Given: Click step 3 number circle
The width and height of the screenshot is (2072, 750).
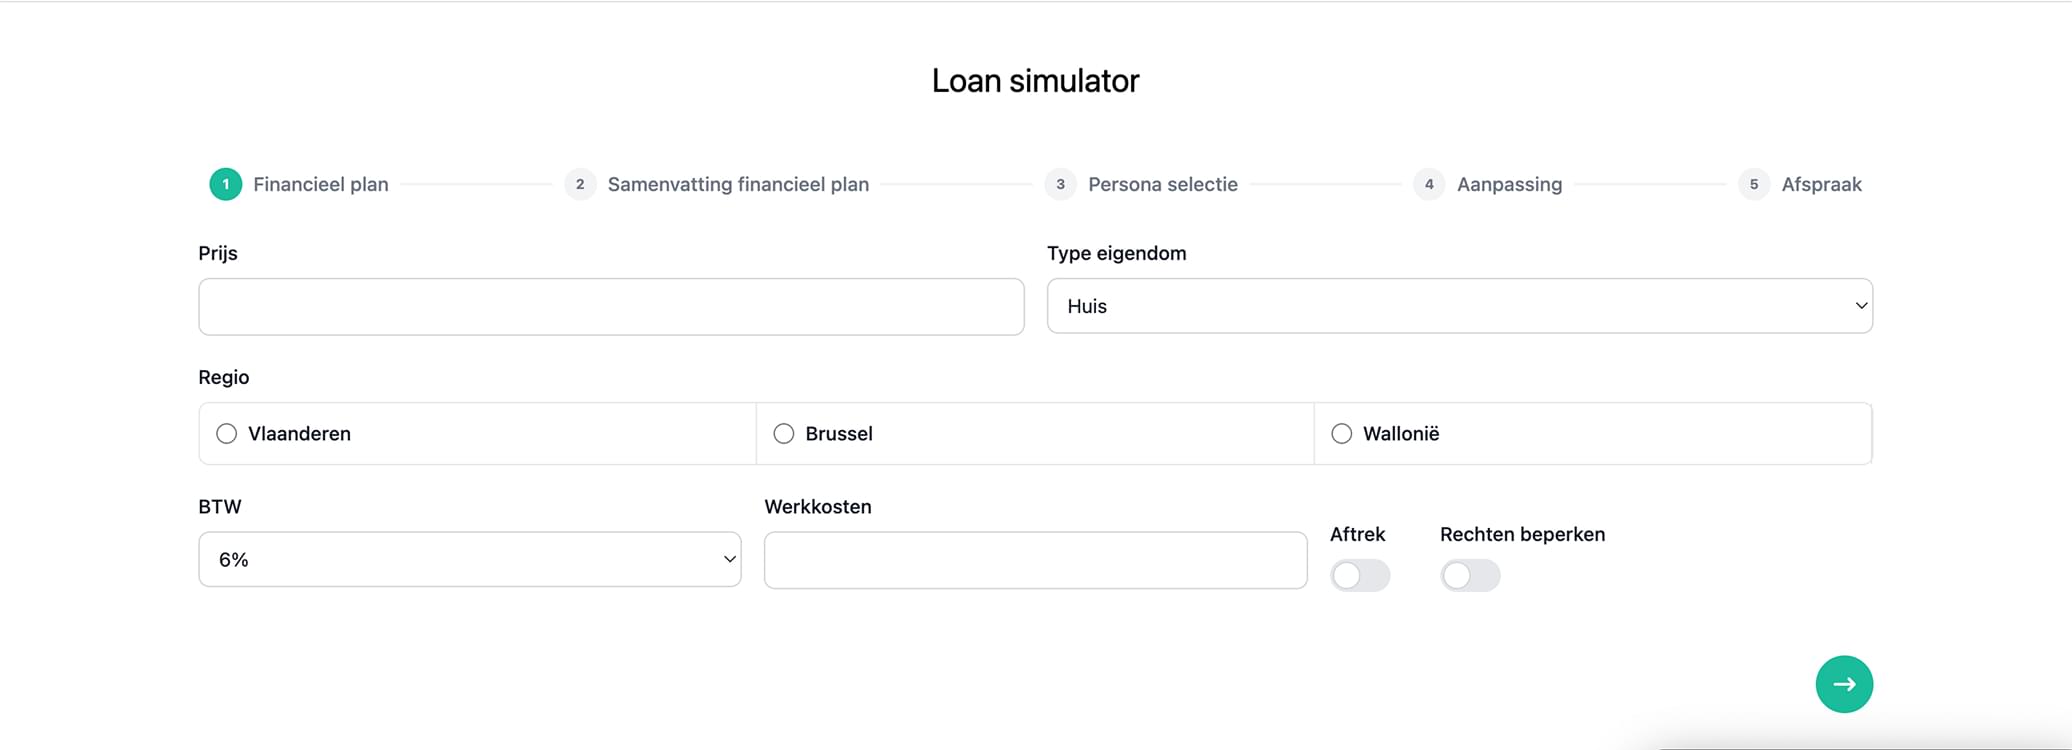Looking at the screenshot, I should tap(1060, 184).
